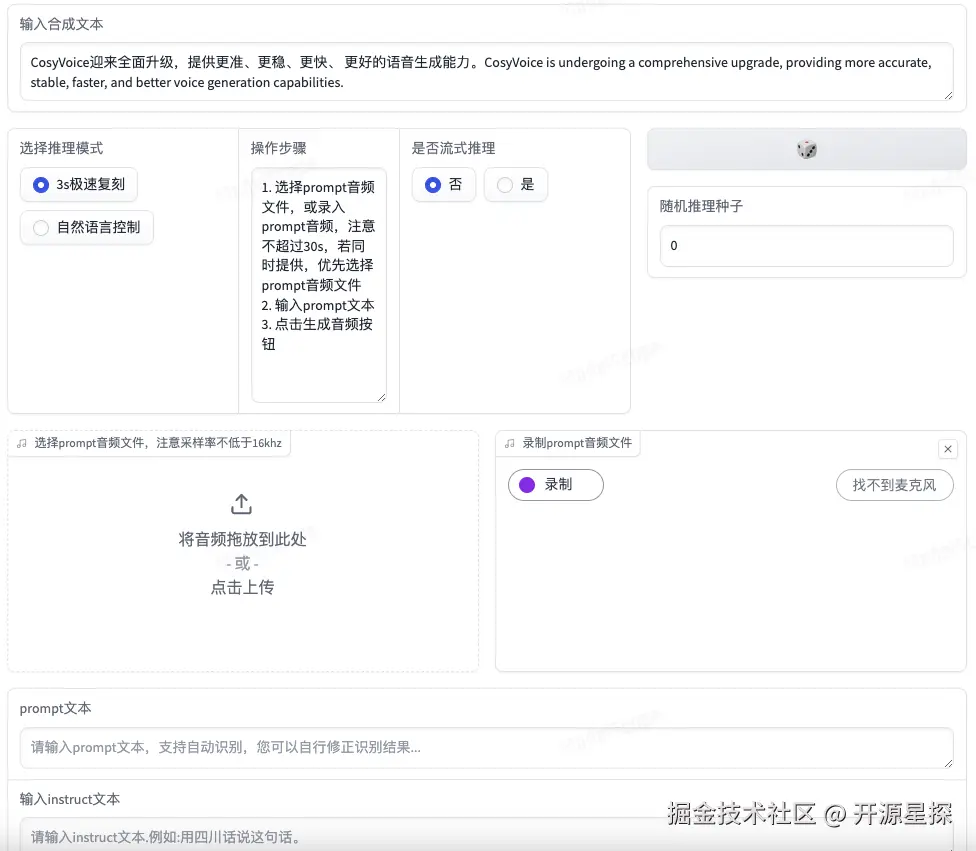Click the music note icon beside 录制prompt音频文件

(510, 443)
